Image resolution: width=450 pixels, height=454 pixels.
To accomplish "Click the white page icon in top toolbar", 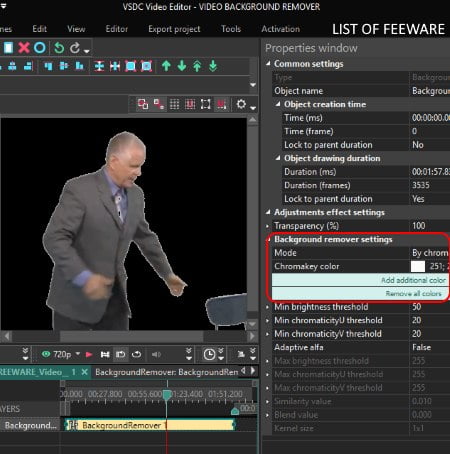I will [8, 48].
